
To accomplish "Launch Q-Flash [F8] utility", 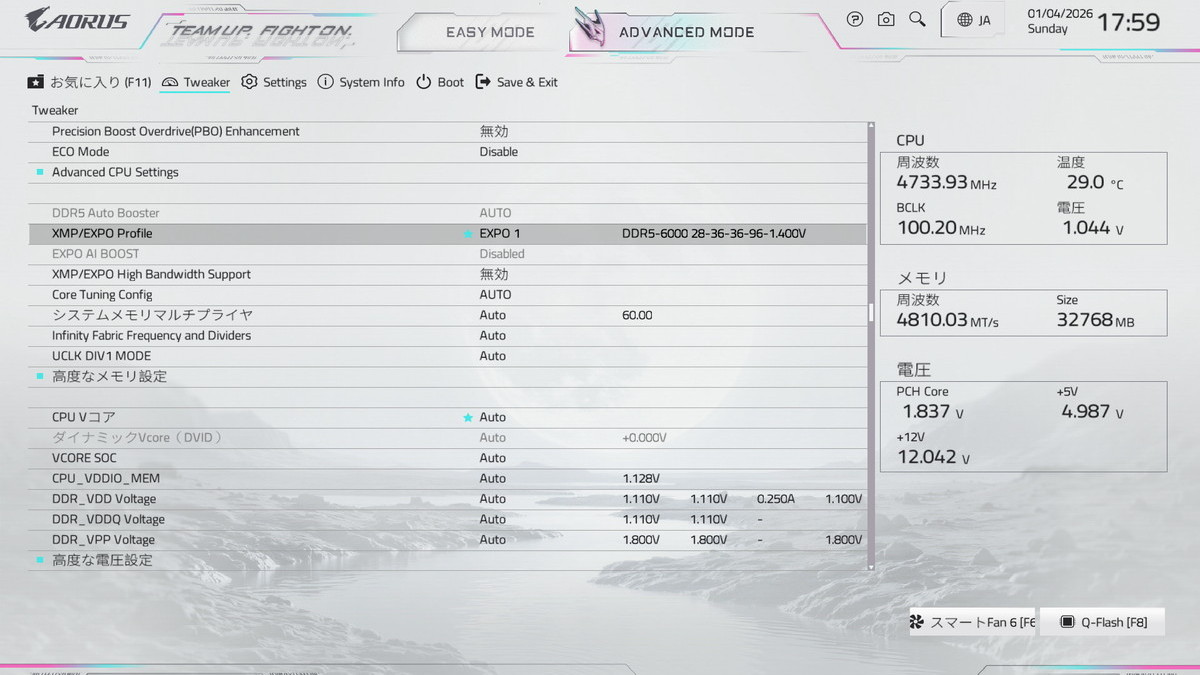I will pos(1103,622).
